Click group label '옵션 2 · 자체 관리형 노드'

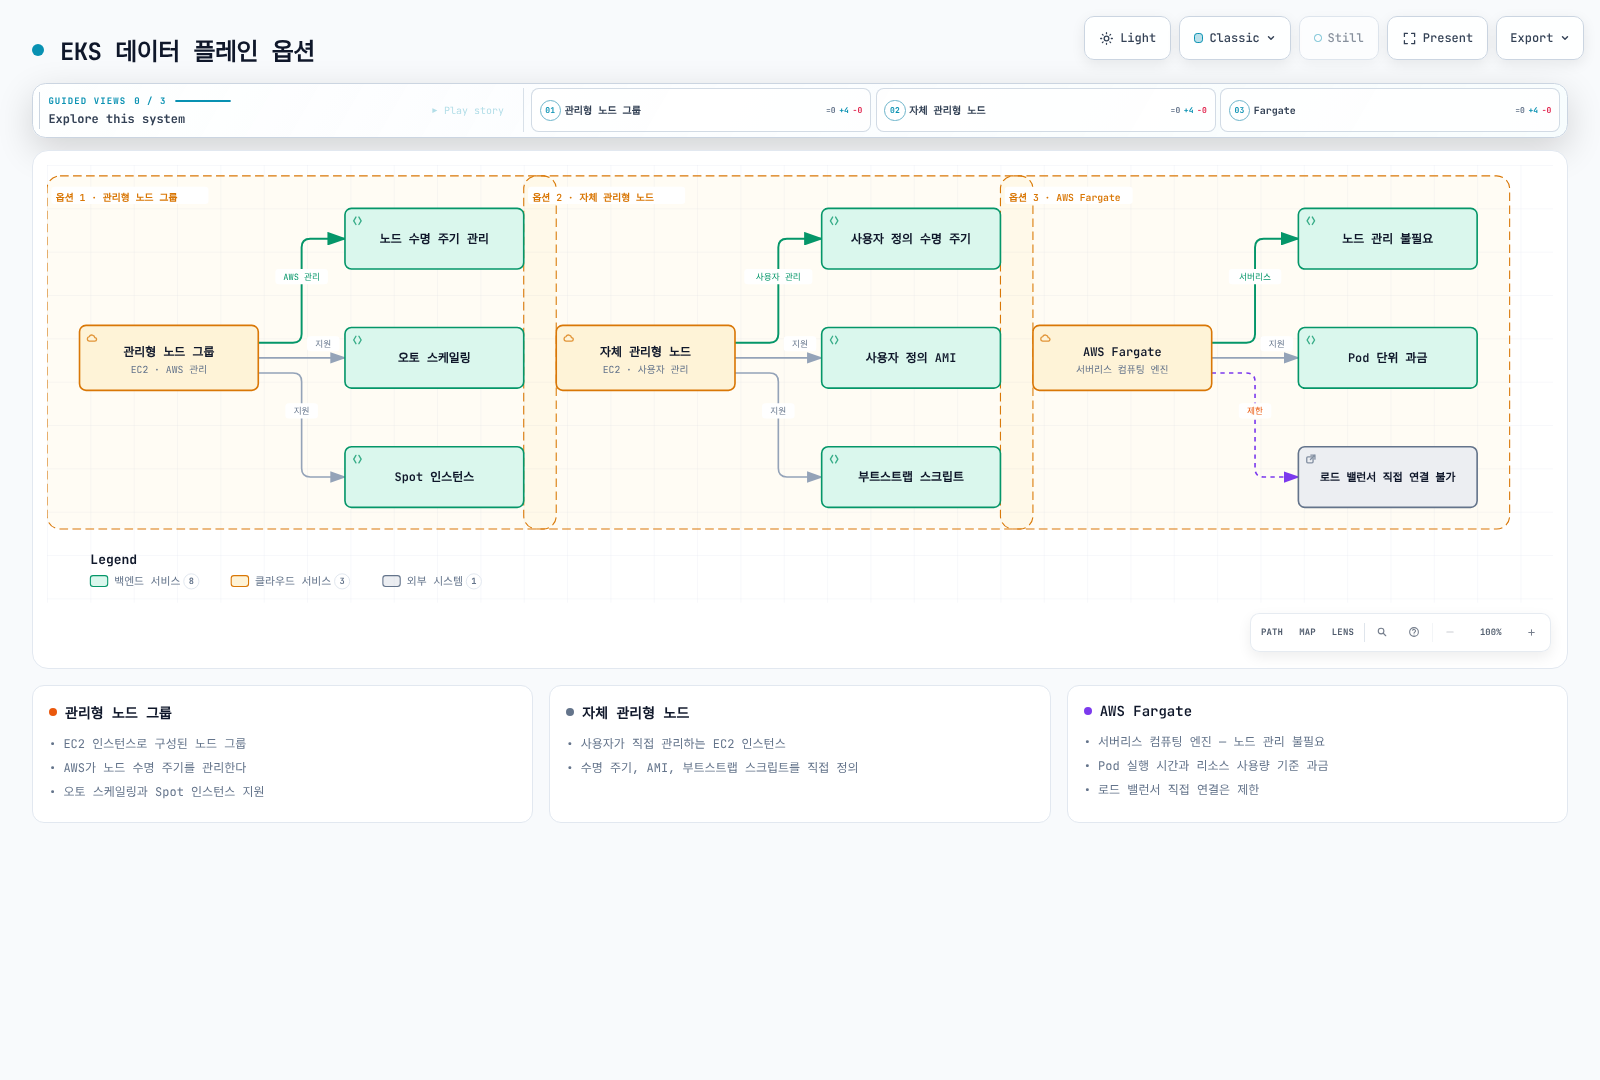tap(593, 198)
